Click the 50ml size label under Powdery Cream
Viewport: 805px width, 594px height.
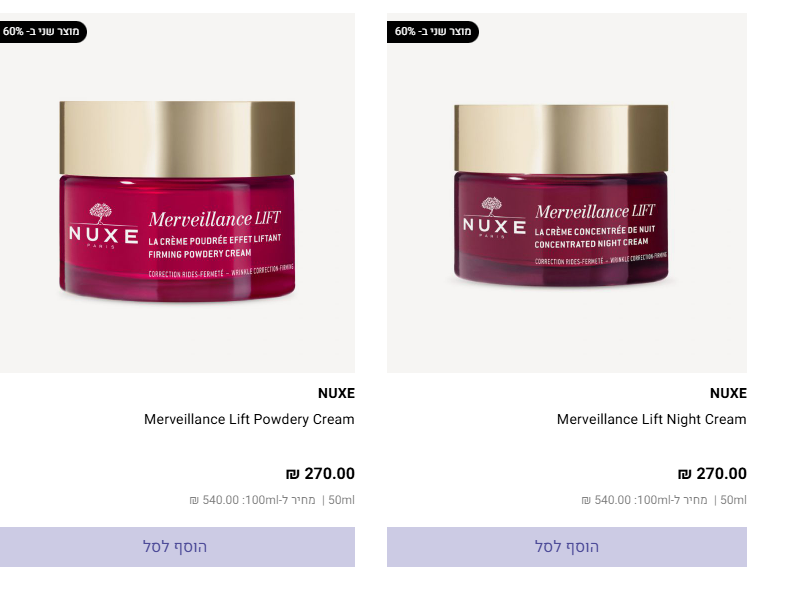(341, 500)
